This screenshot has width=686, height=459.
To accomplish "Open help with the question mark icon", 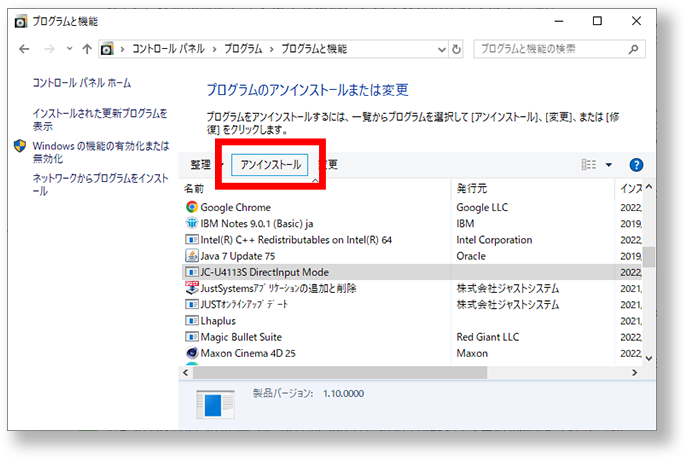I will 636,165.
